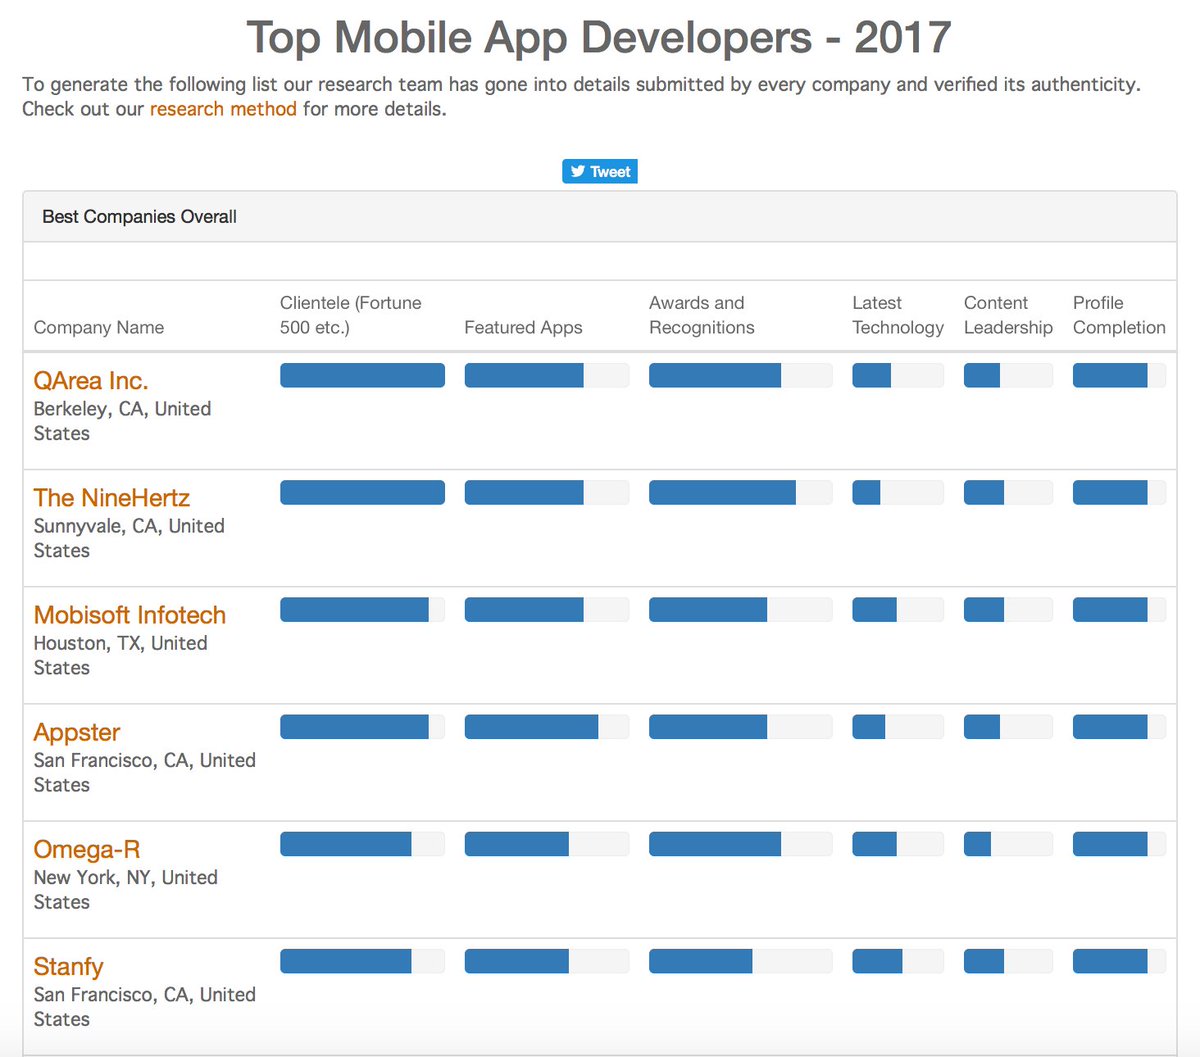Click Stanfy Profile Completion bar
1200x1057 pixels.
(x=1119, y=961)
